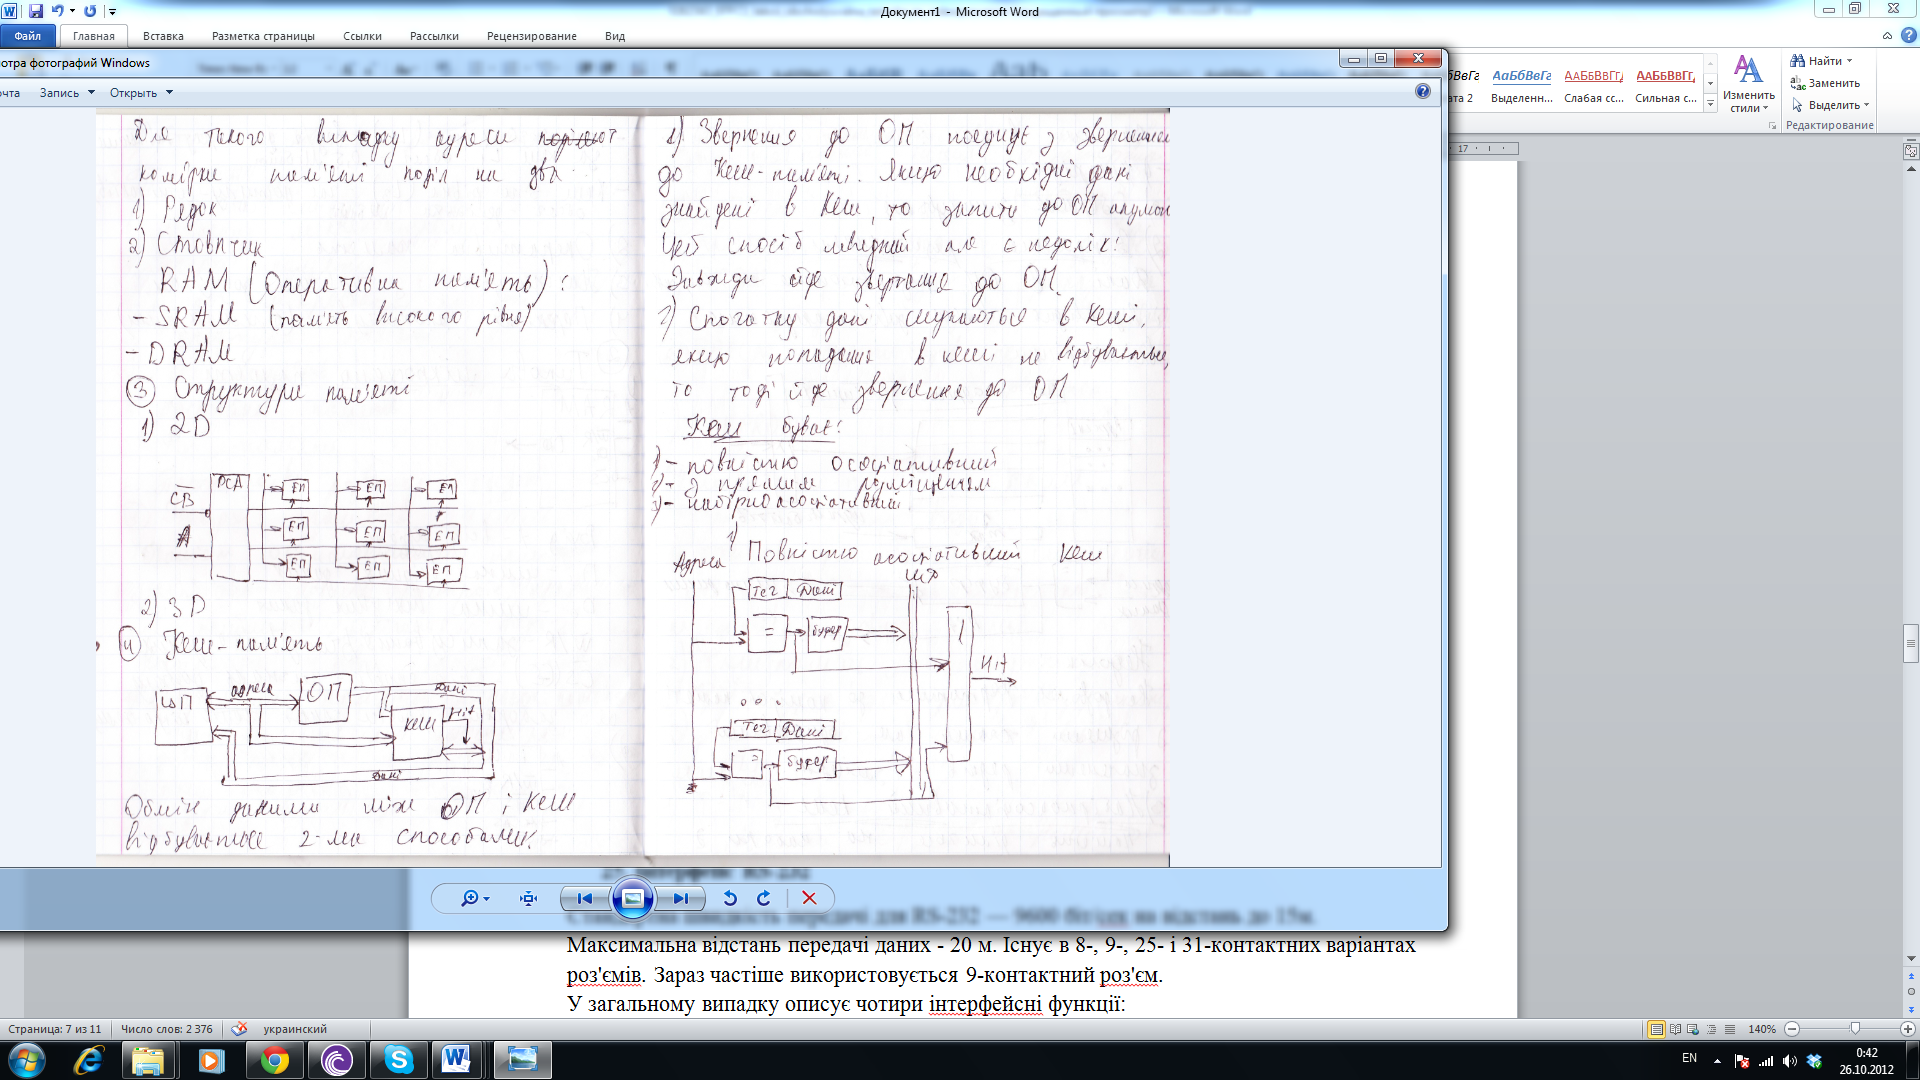This screenshot has height=1080, width=1920.
Task: Click the browse previous page double arrow
Action: coord(1911,975)
